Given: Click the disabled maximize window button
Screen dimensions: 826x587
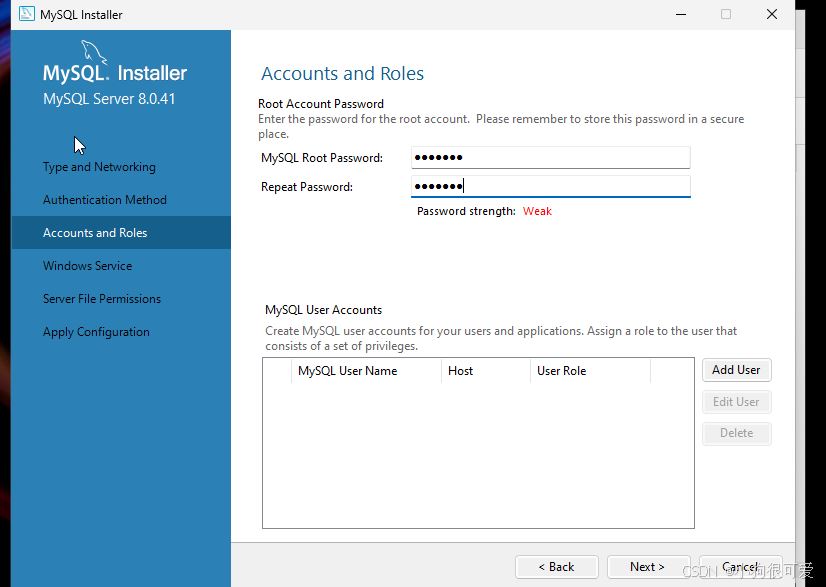Looking at the screenshot, I should click(726, 14).
